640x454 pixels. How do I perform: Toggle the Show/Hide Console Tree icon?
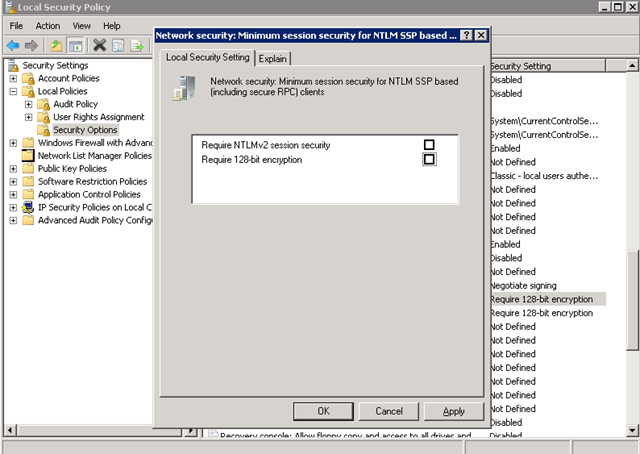[76, 45]
